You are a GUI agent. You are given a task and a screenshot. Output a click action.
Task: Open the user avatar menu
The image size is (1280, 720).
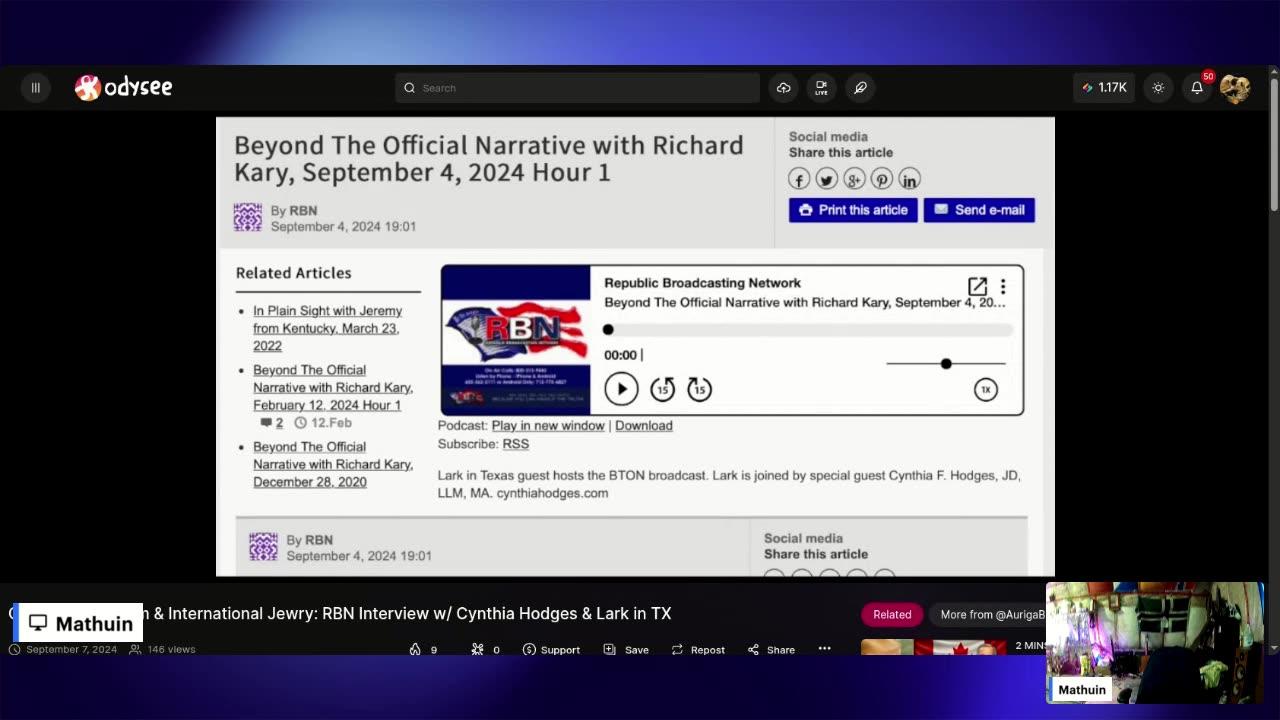[1235, 88]
